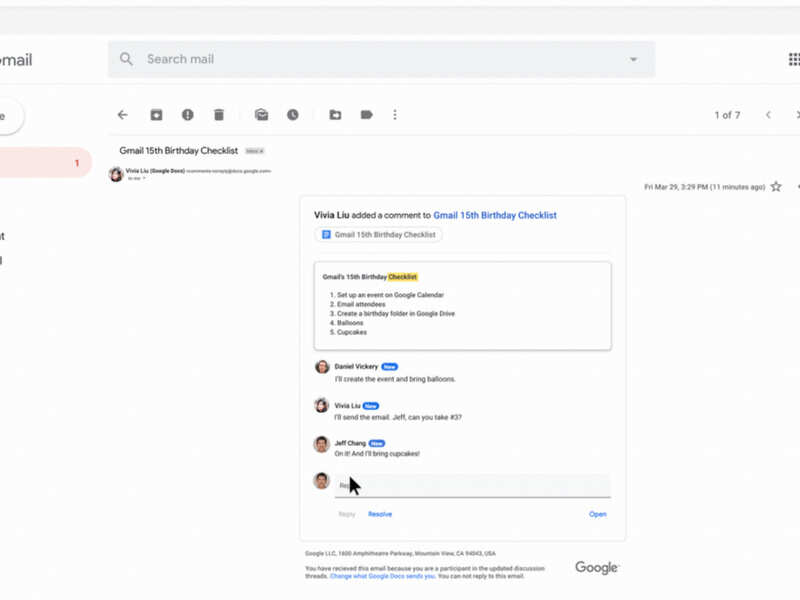
Task: Click the search magnifier icon
Action: pyautogui.click(x=126, y=59)
